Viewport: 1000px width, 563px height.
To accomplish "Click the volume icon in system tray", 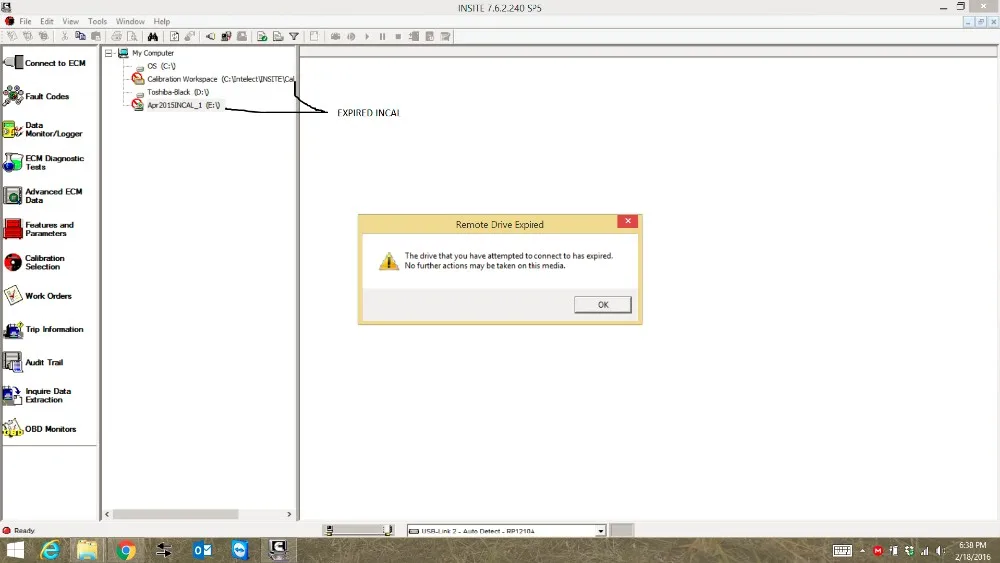I will [940, 551].
